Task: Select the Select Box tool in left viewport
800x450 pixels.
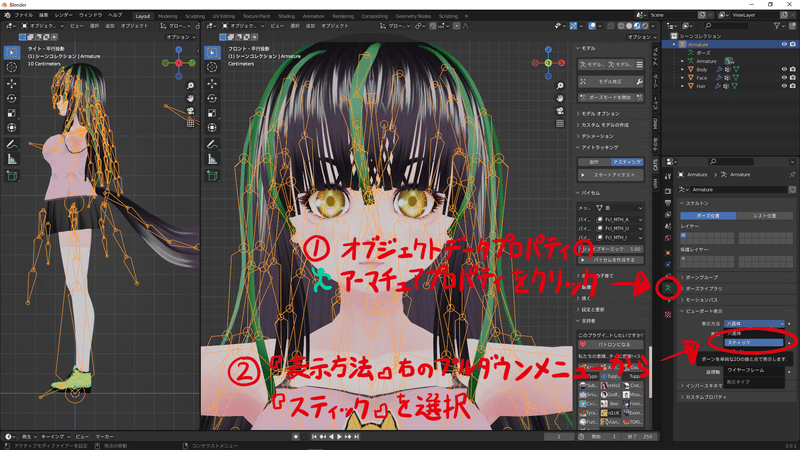Action: [x=12, y=52]
